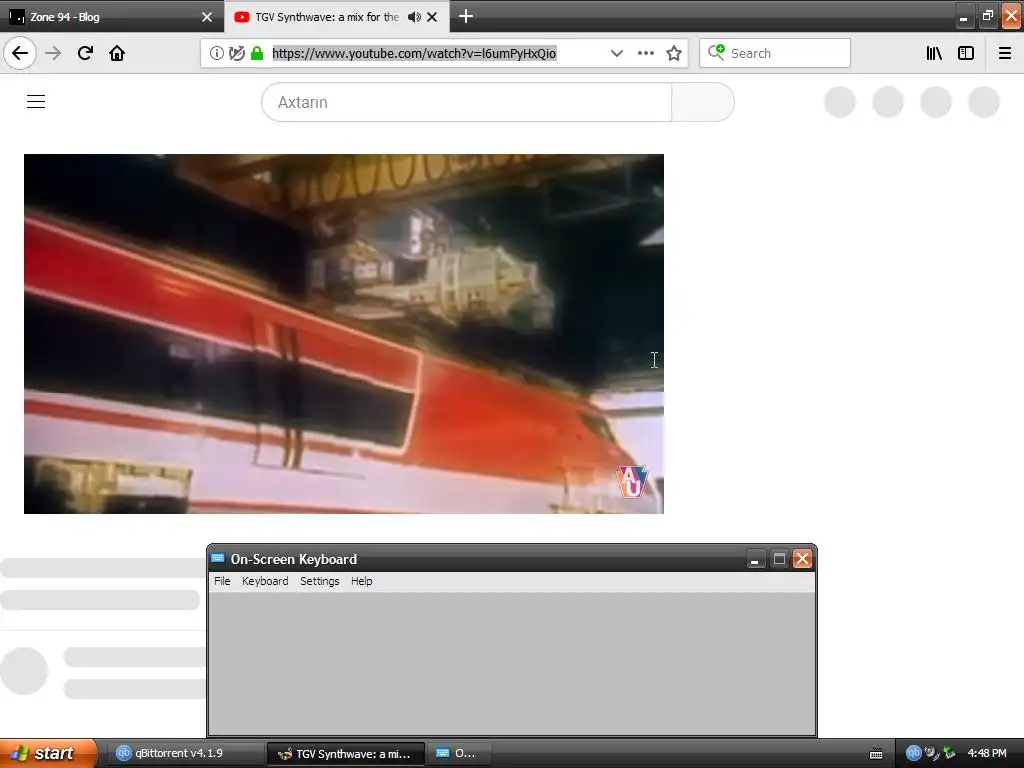Screen dimensions: 1024x768
Task: Select the TGV Synthwave YouTube tab
Action: [x=336, y=16]
